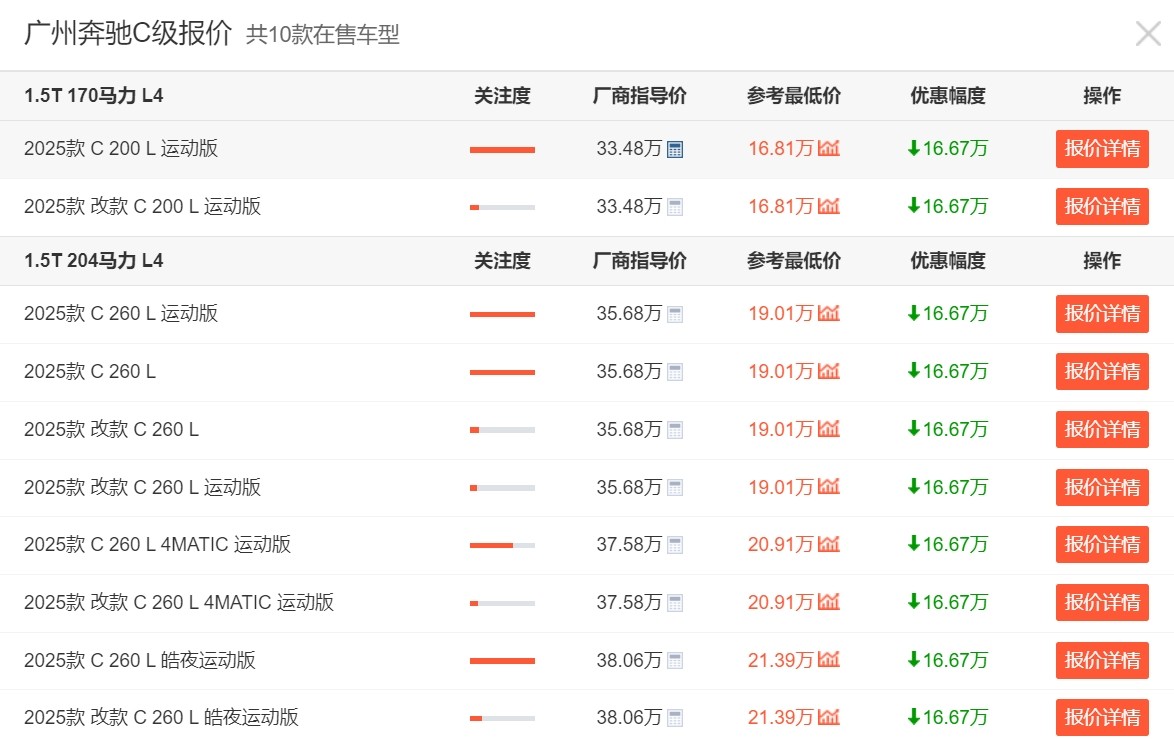The width and height of the screenshot is (1174, 739).
Task: Click 报价详情 for 2025款 C 260 L 运动版
Action: 1102,313
